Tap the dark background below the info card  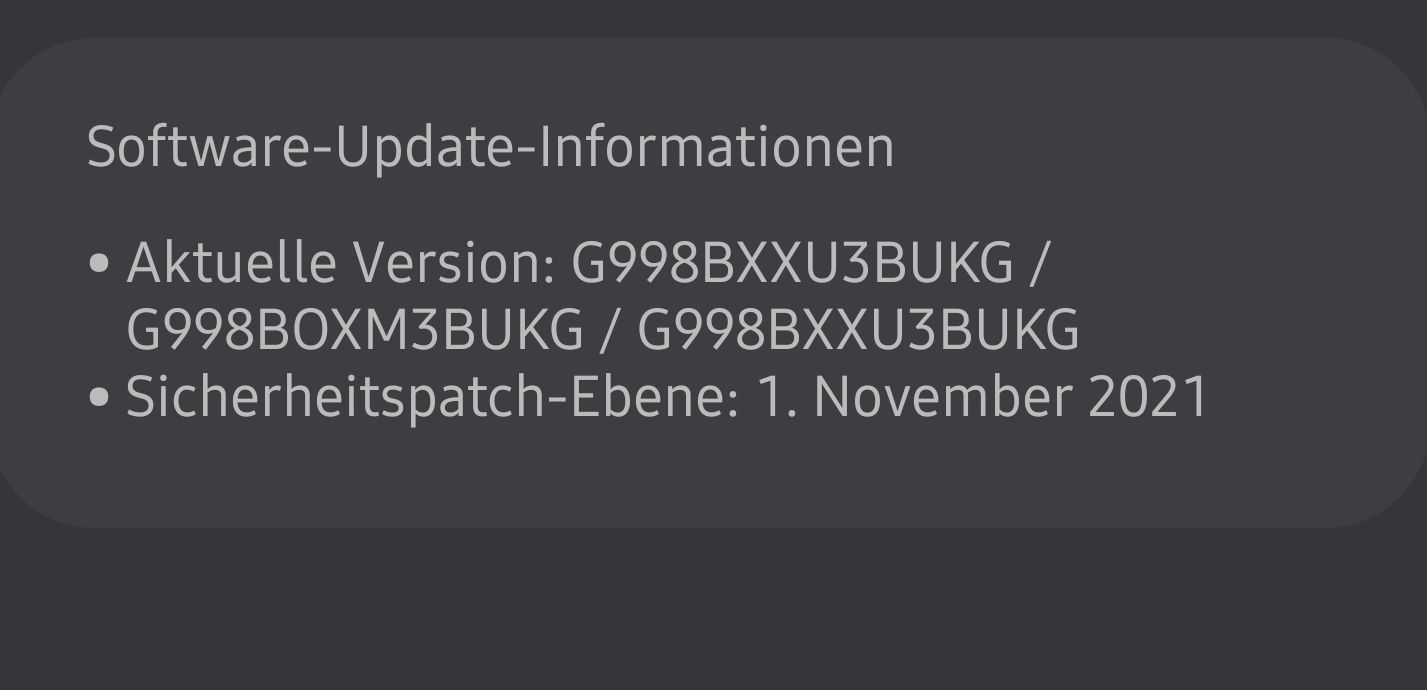[700, 610]
